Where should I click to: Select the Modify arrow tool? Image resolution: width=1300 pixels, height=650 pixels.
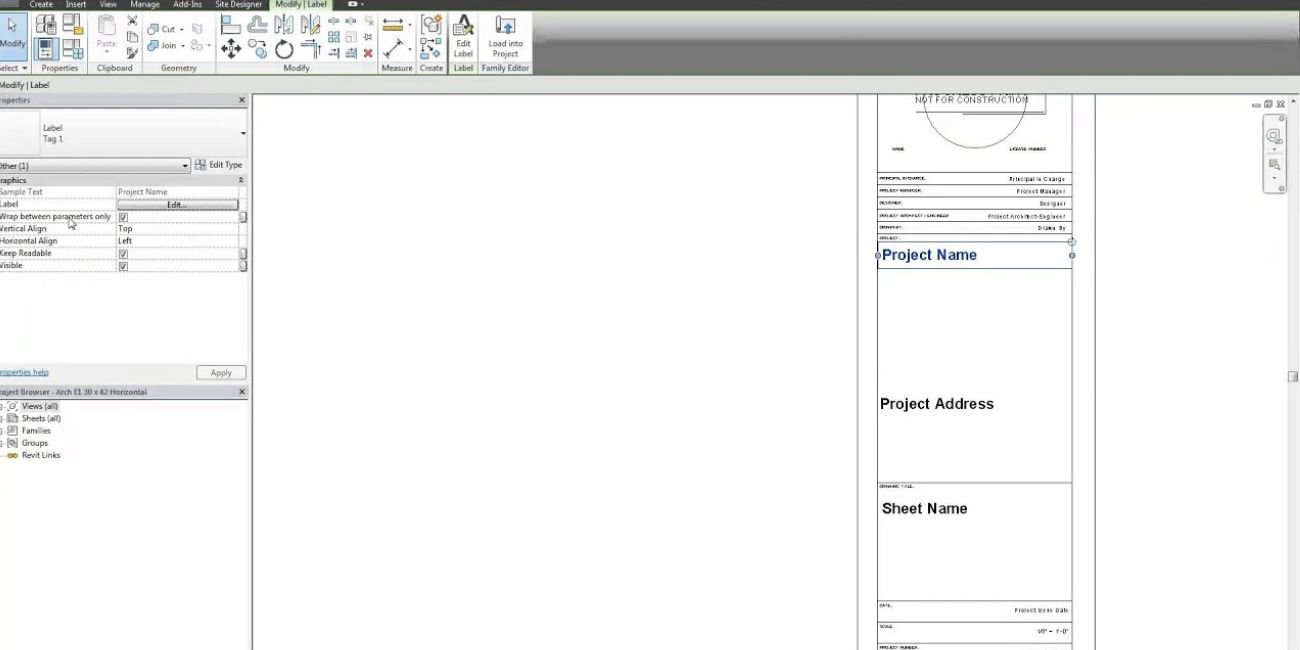point(12,30)
